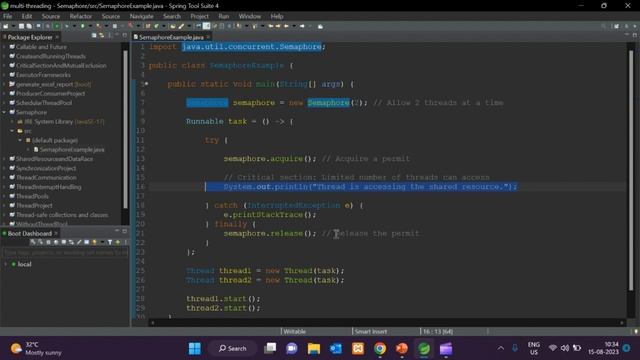This screenshot has height=360, width=640.
Task: Open the volume control in the system tray
Action: (x=565, y=348)
